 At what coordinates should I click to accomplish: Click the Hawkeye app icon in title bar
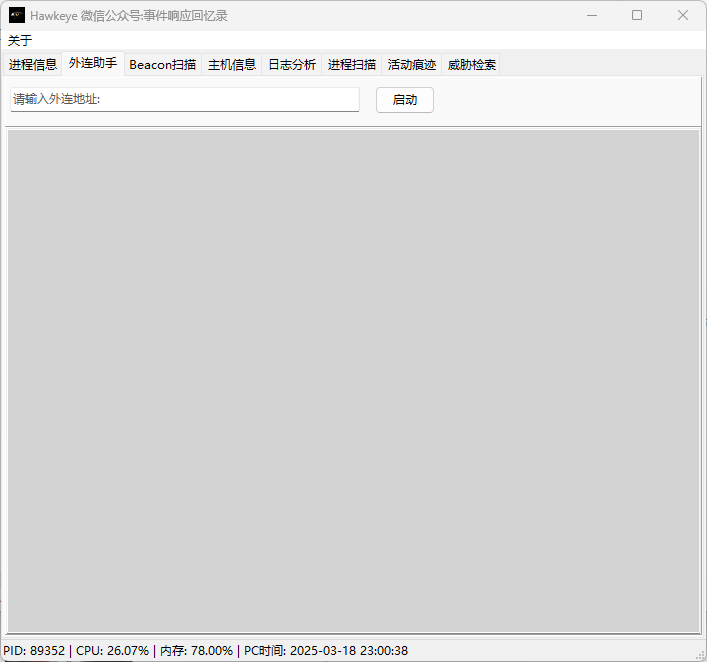click(x=17, y=15)
